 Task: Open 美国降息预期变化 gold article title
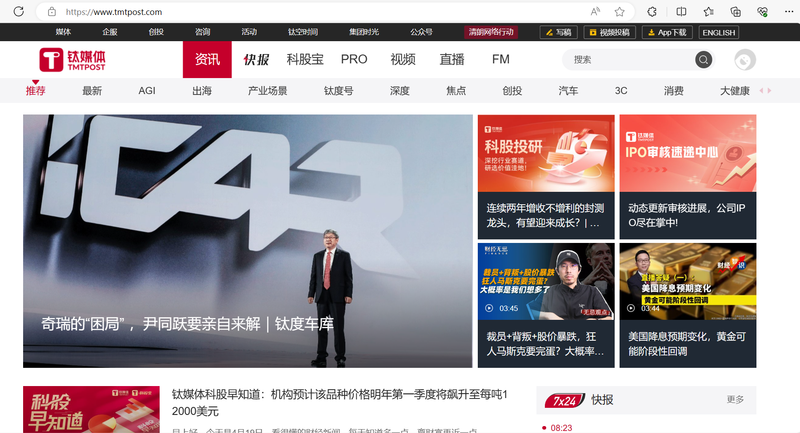click(x=687, y=344)
